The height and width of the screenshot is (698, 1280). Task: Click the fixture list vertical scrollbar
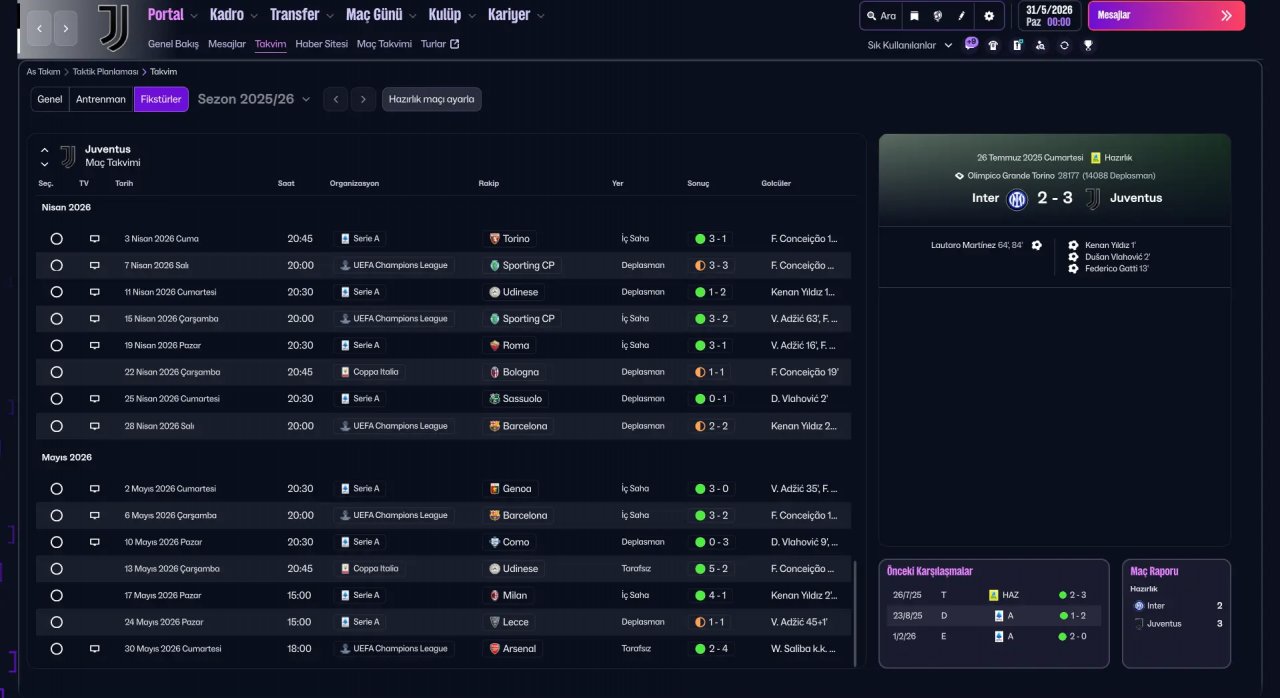(x=855, y=613)
